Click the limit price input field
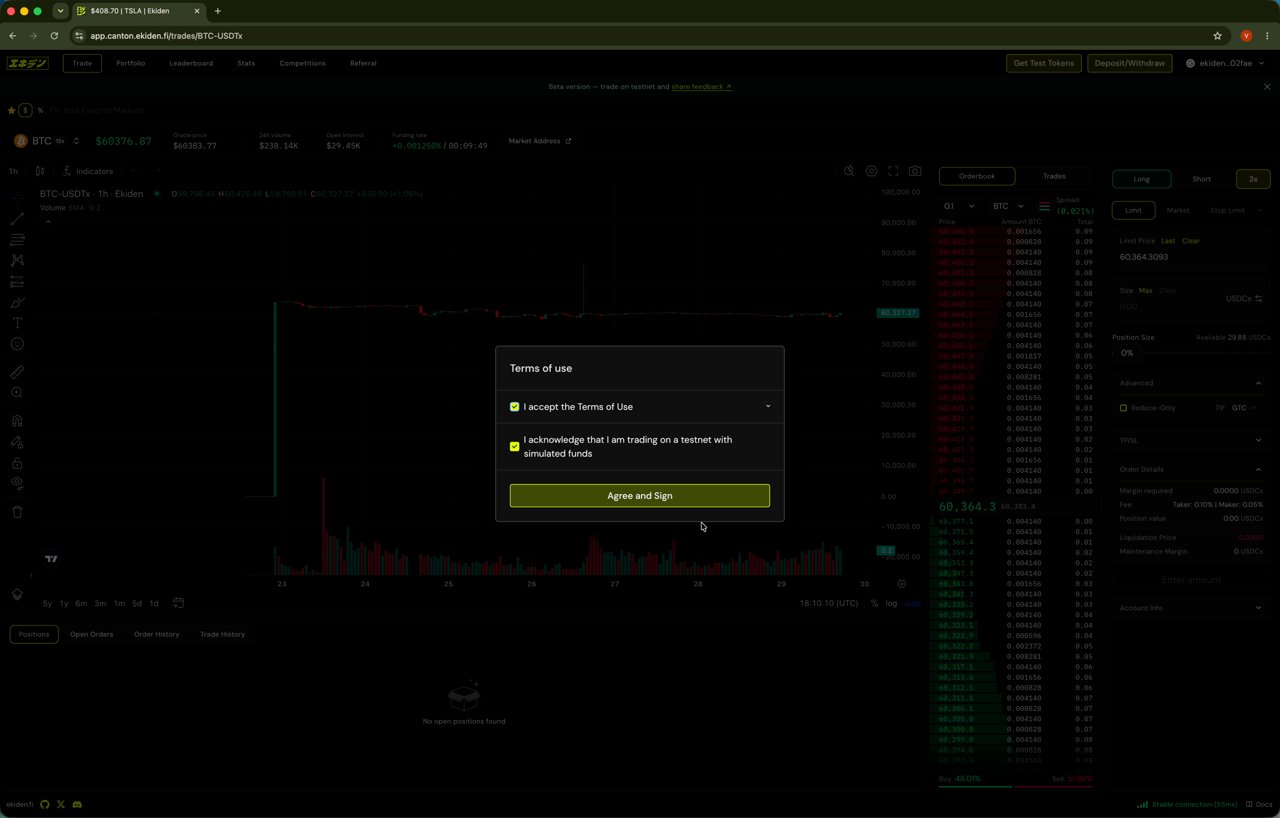 [1191, 257]
